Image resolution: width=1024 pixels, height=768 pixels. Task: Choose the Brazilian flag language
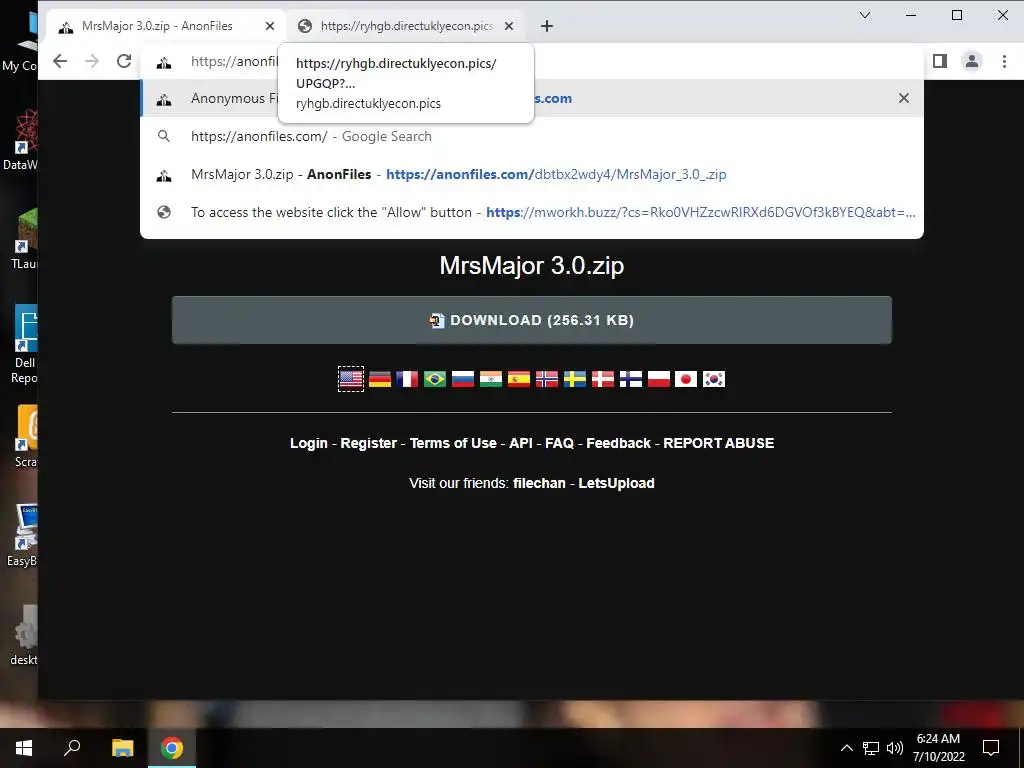tap(435, 379)
